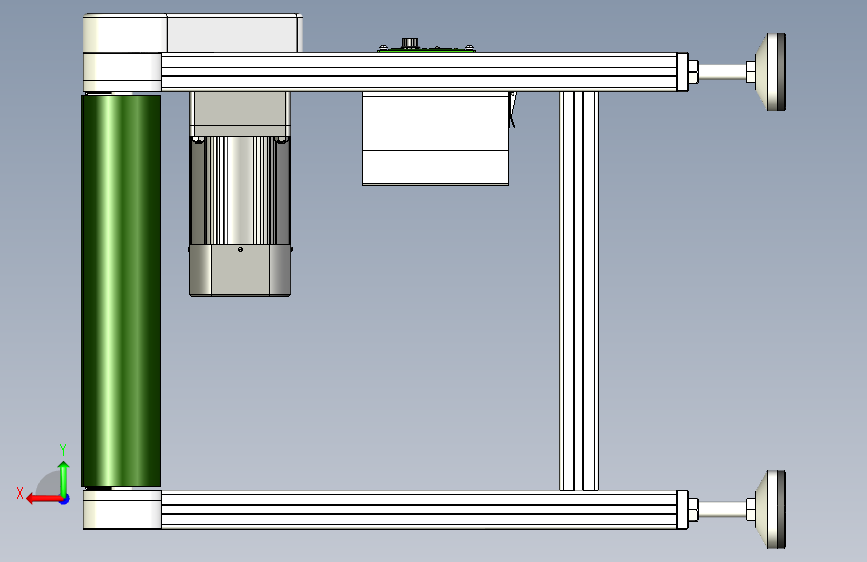Pick the white control box under top rail

point(435,138)
